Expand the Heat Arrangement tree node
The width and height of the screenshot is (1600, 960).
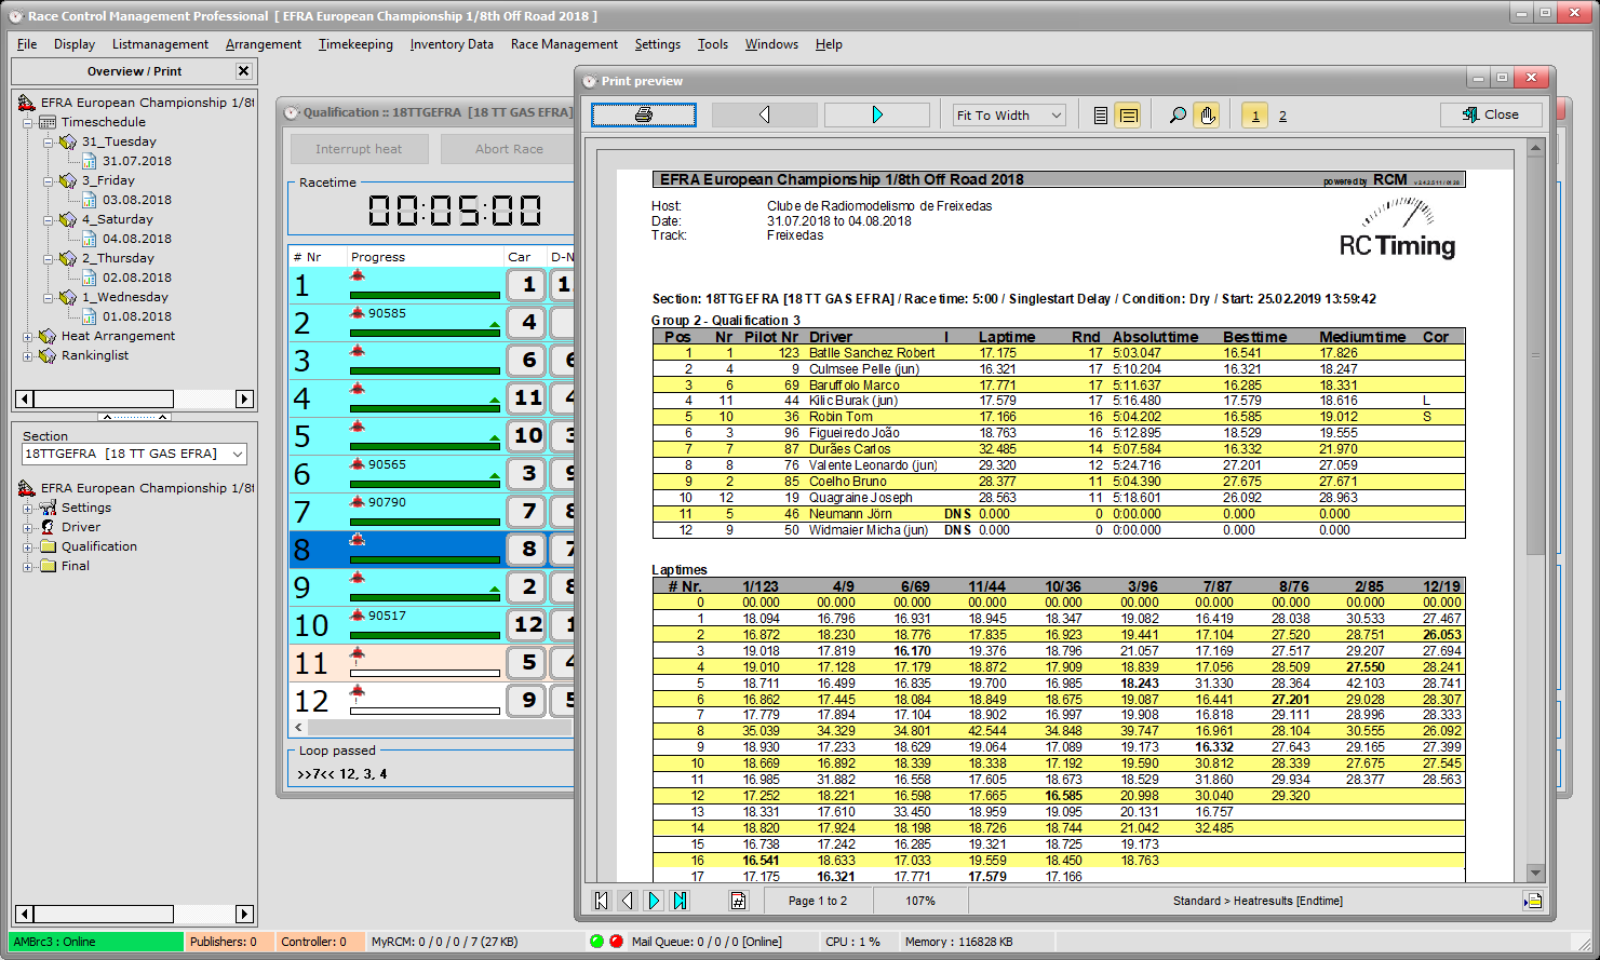tap(28, 336)
